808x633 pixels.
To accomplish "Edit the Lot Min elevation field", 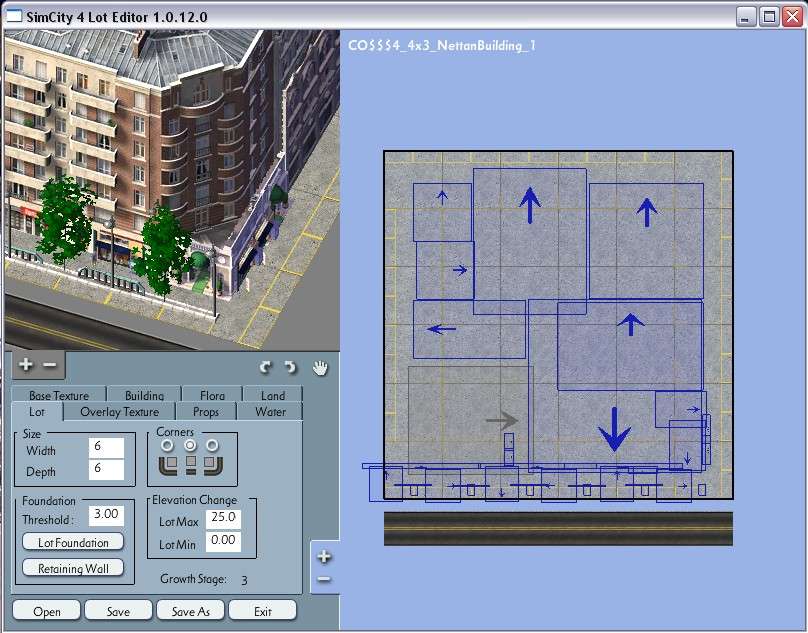I will [x=223, y=541].
